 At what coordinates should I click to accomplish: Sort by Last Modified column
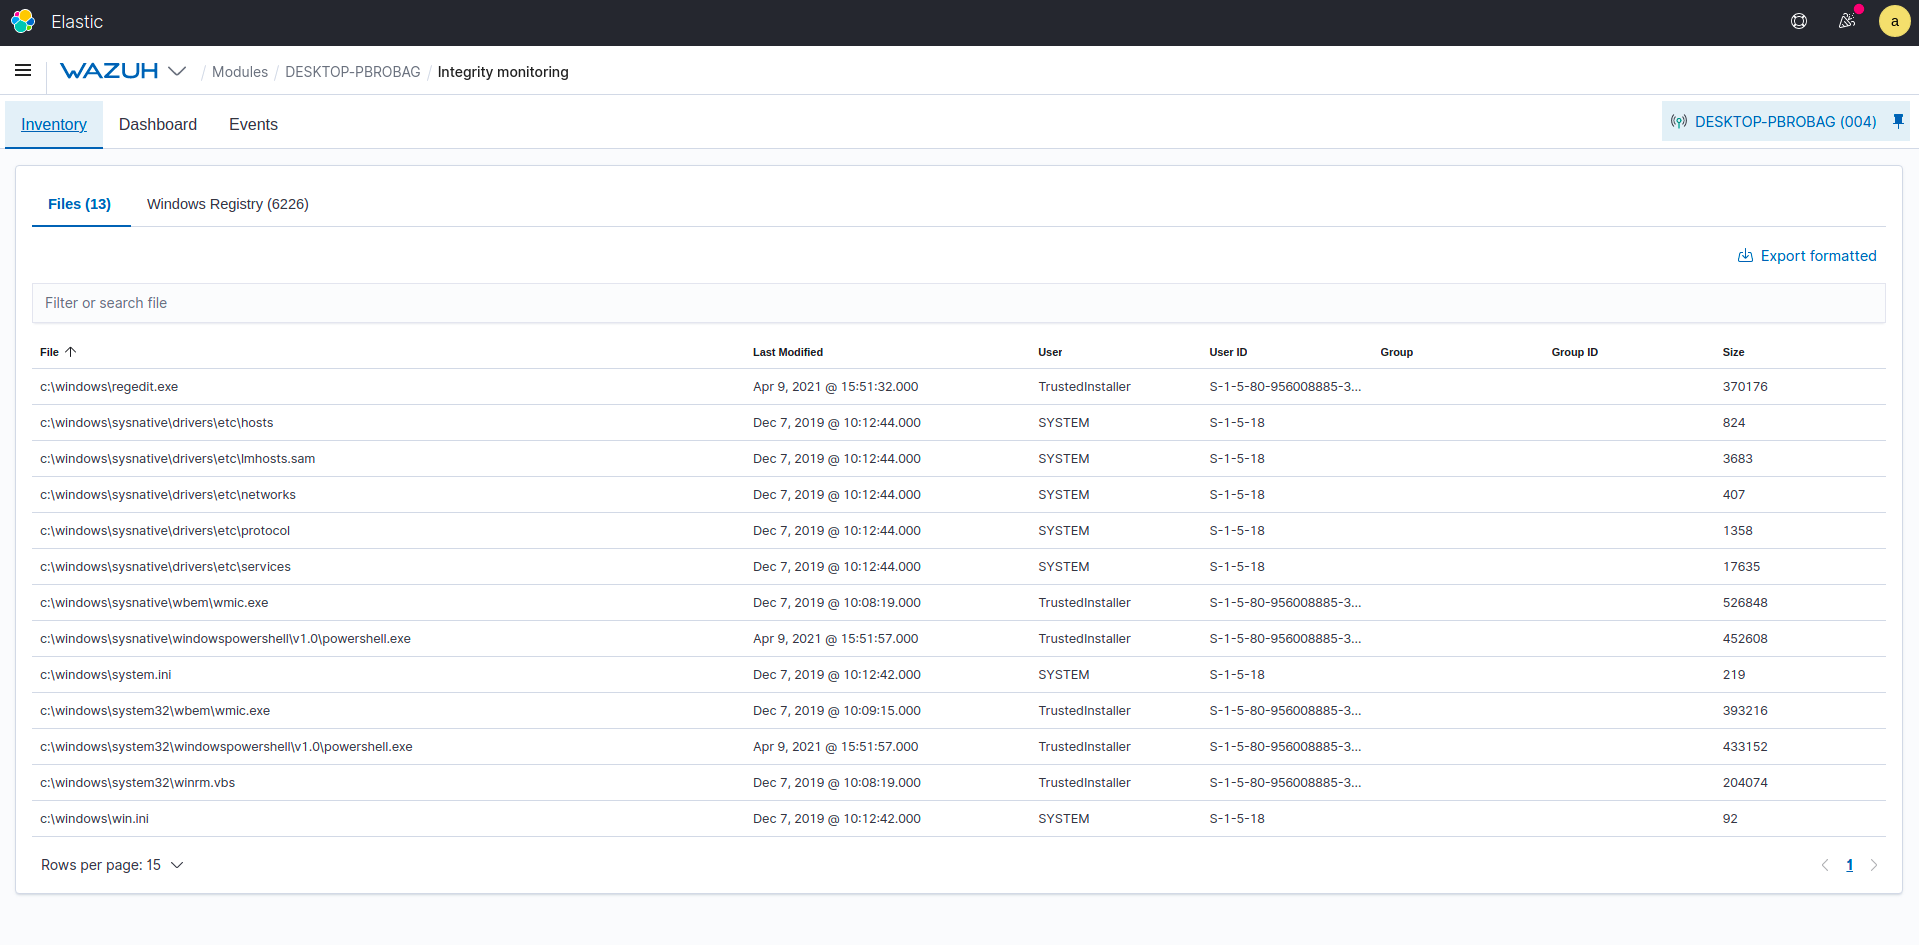tap(788, 352)
